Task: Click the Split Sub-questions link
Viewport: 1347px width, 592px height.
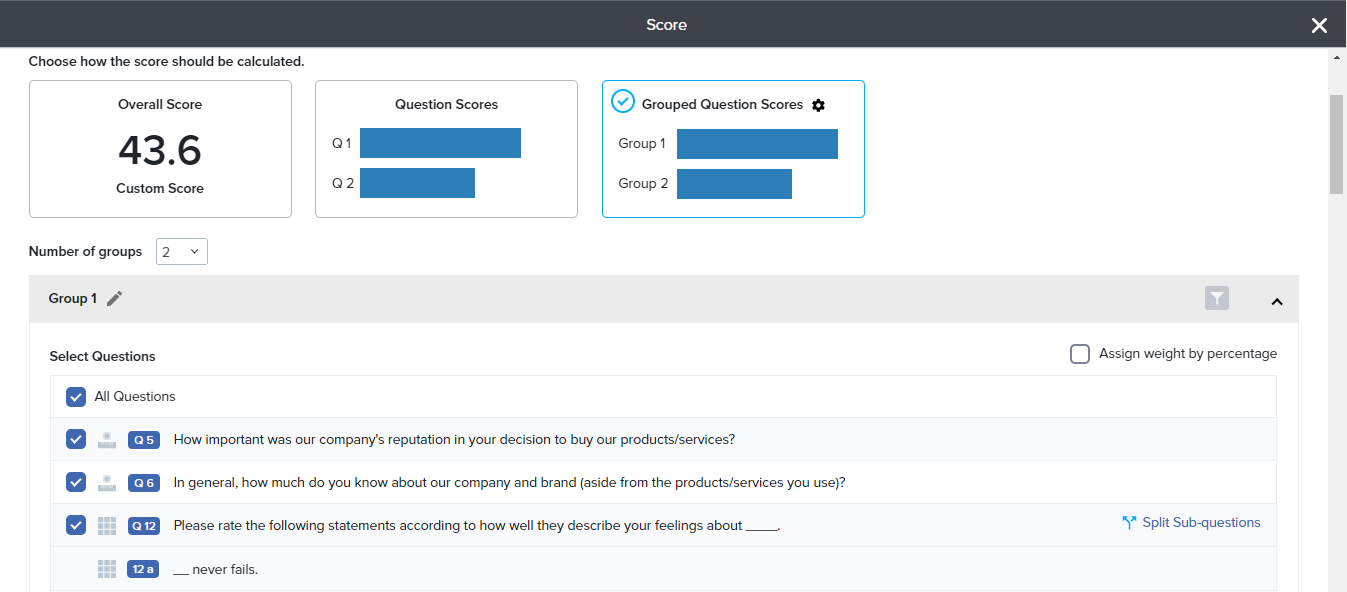Action: 1192,523
